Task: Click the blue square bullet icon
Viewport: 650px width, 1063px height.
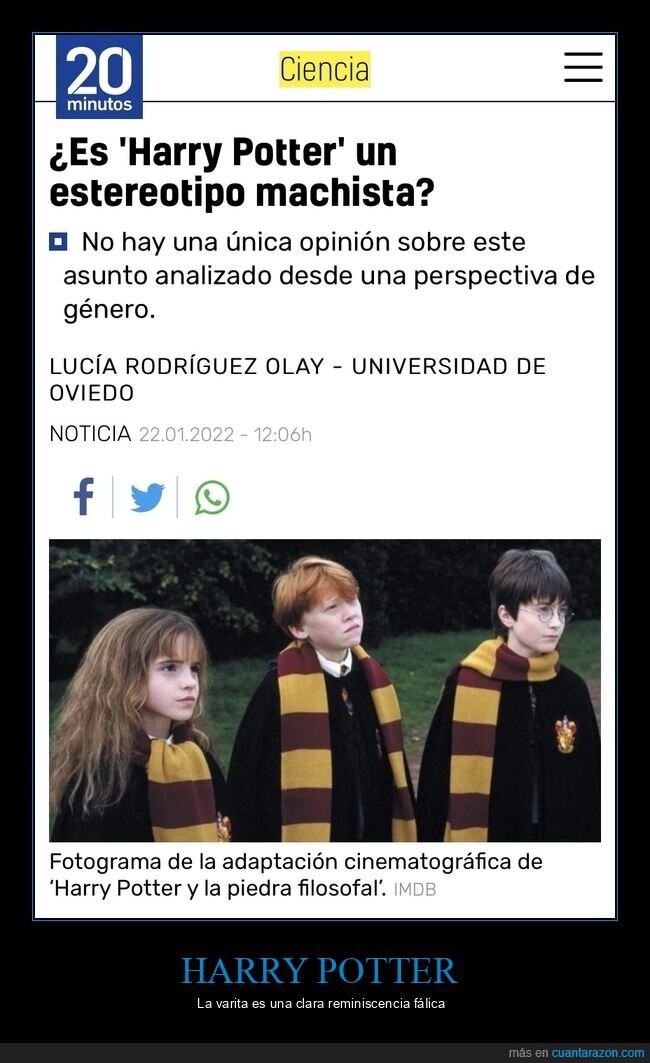Action: pos(58,241)
